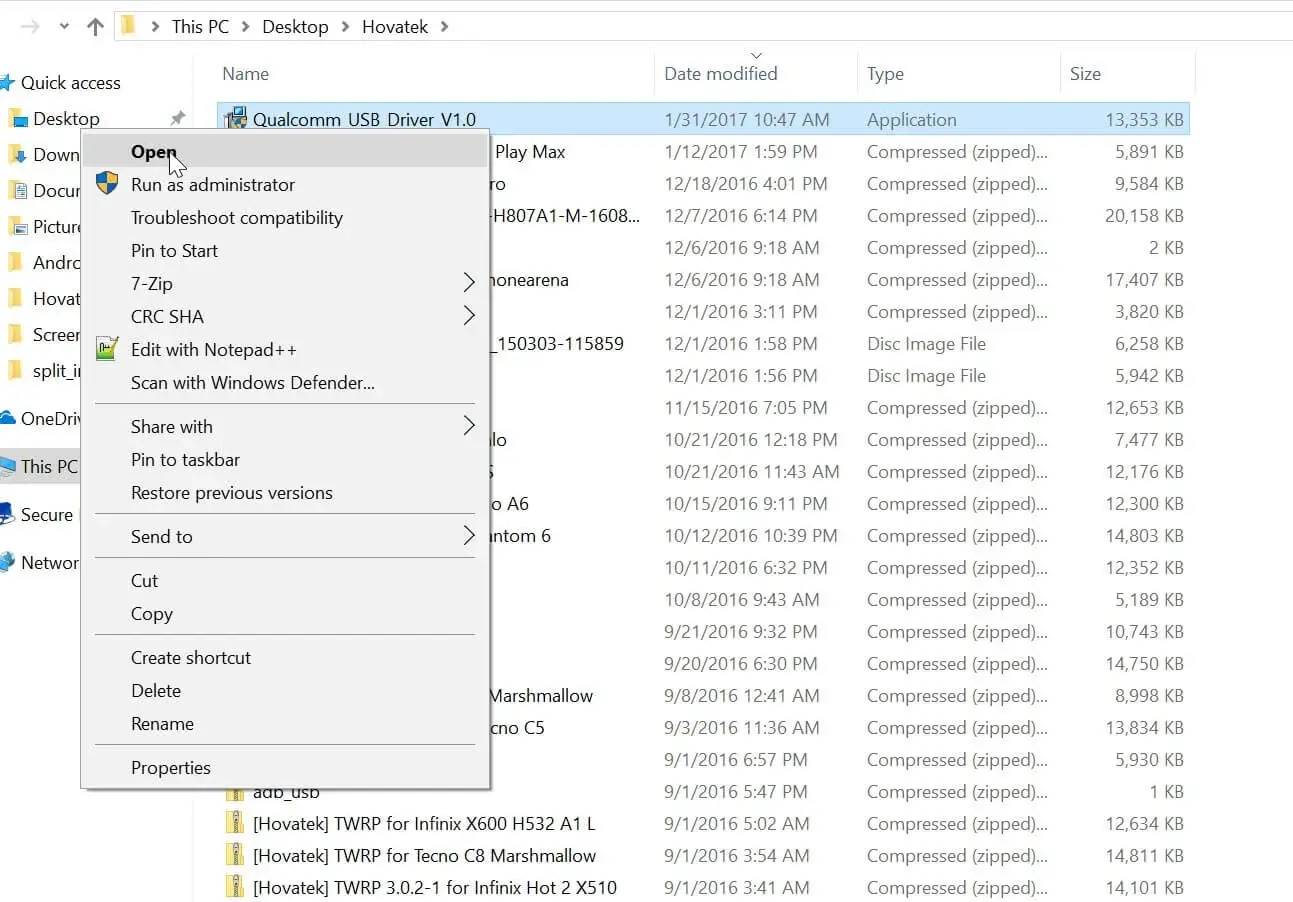1293x902 pixels.
Task: Click zip icon of TWRP for Tecno C8 Marshmallow
Action: [235, 856]
